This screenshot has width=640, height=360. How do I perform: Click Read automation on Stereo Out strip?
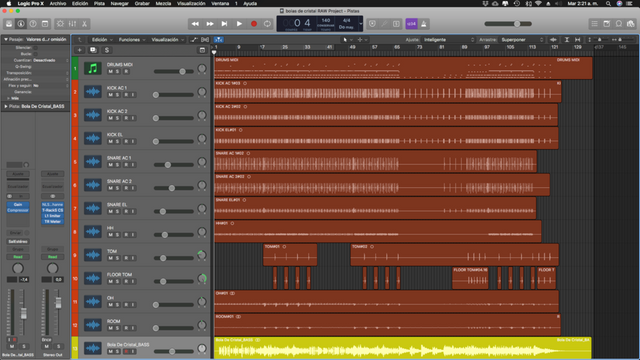53,257
